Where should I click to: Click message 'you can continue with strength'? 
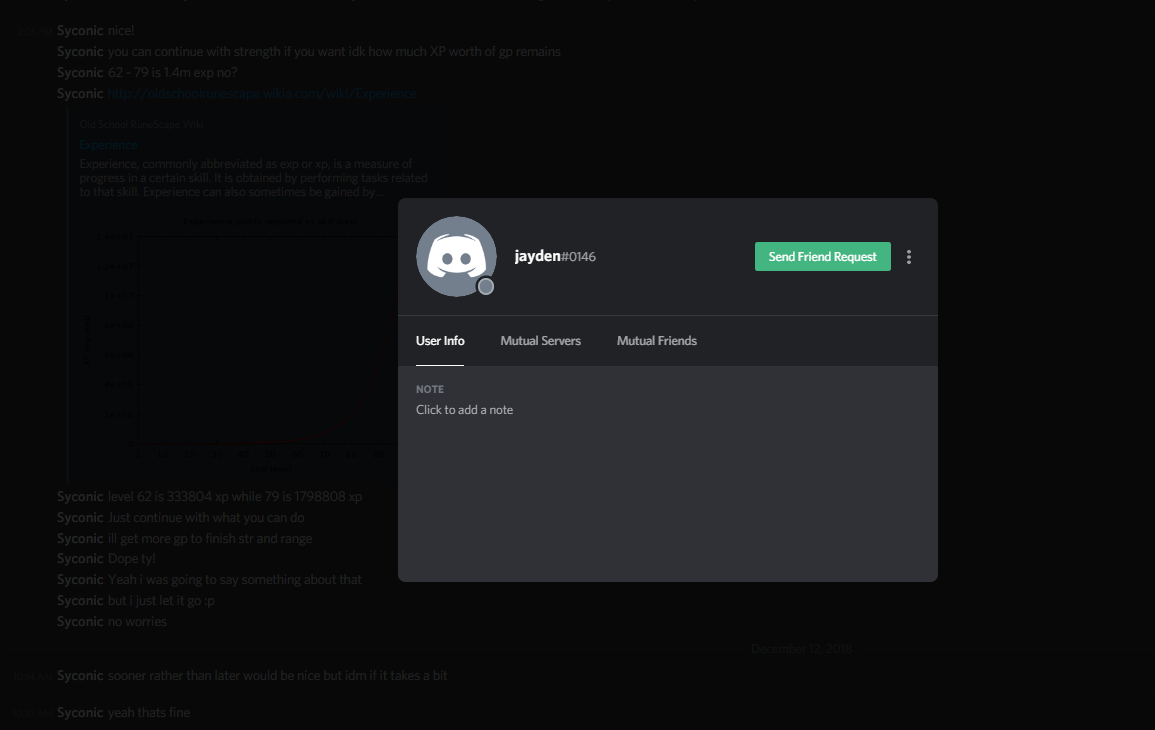pos(334,52)
